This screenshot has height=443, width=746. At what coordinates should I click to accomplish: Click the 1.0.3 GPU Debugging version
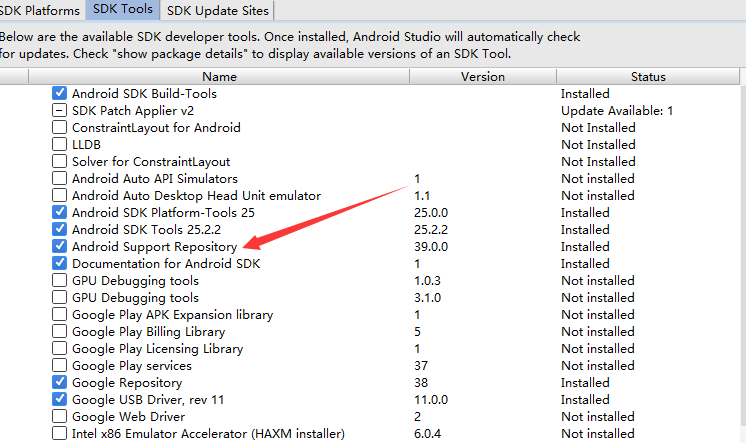[428, 281]
